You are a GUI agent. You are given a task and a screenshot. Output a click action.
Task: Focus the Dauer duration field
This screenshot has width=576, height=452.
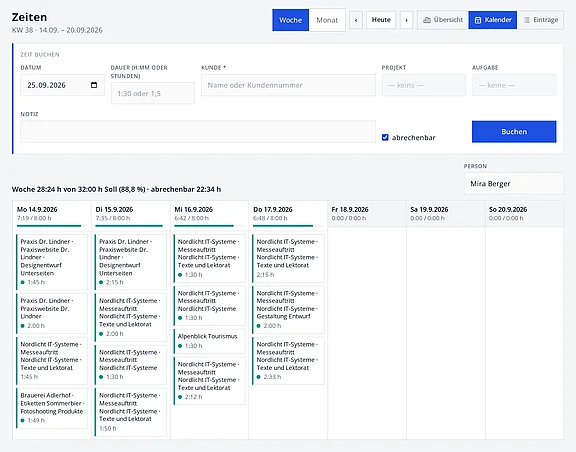point(153,93)
